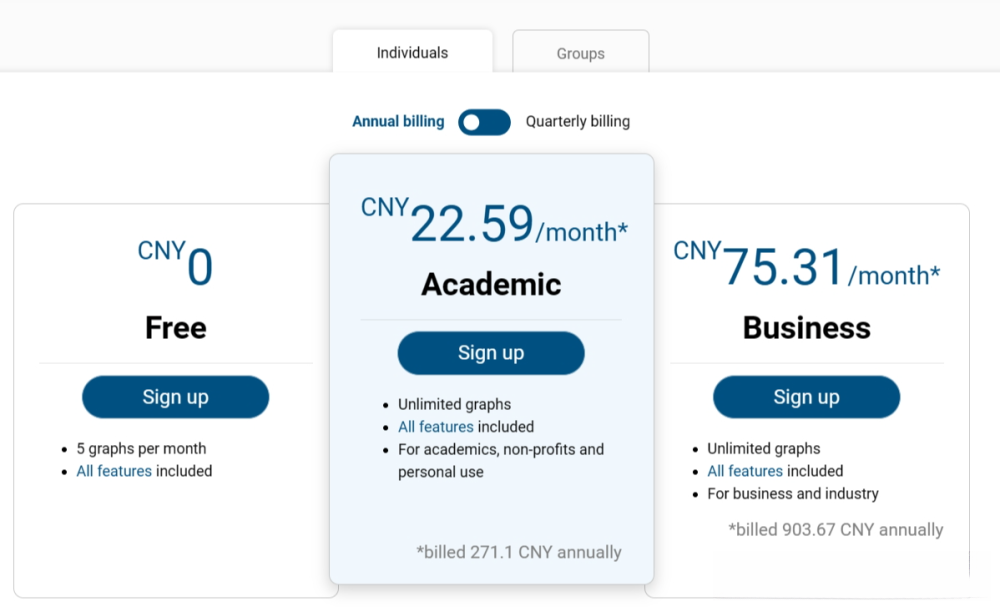The image size is (1000, 607).
Task: Click the billed 271.1 CNY annually note
Action: tap(519, 552)
